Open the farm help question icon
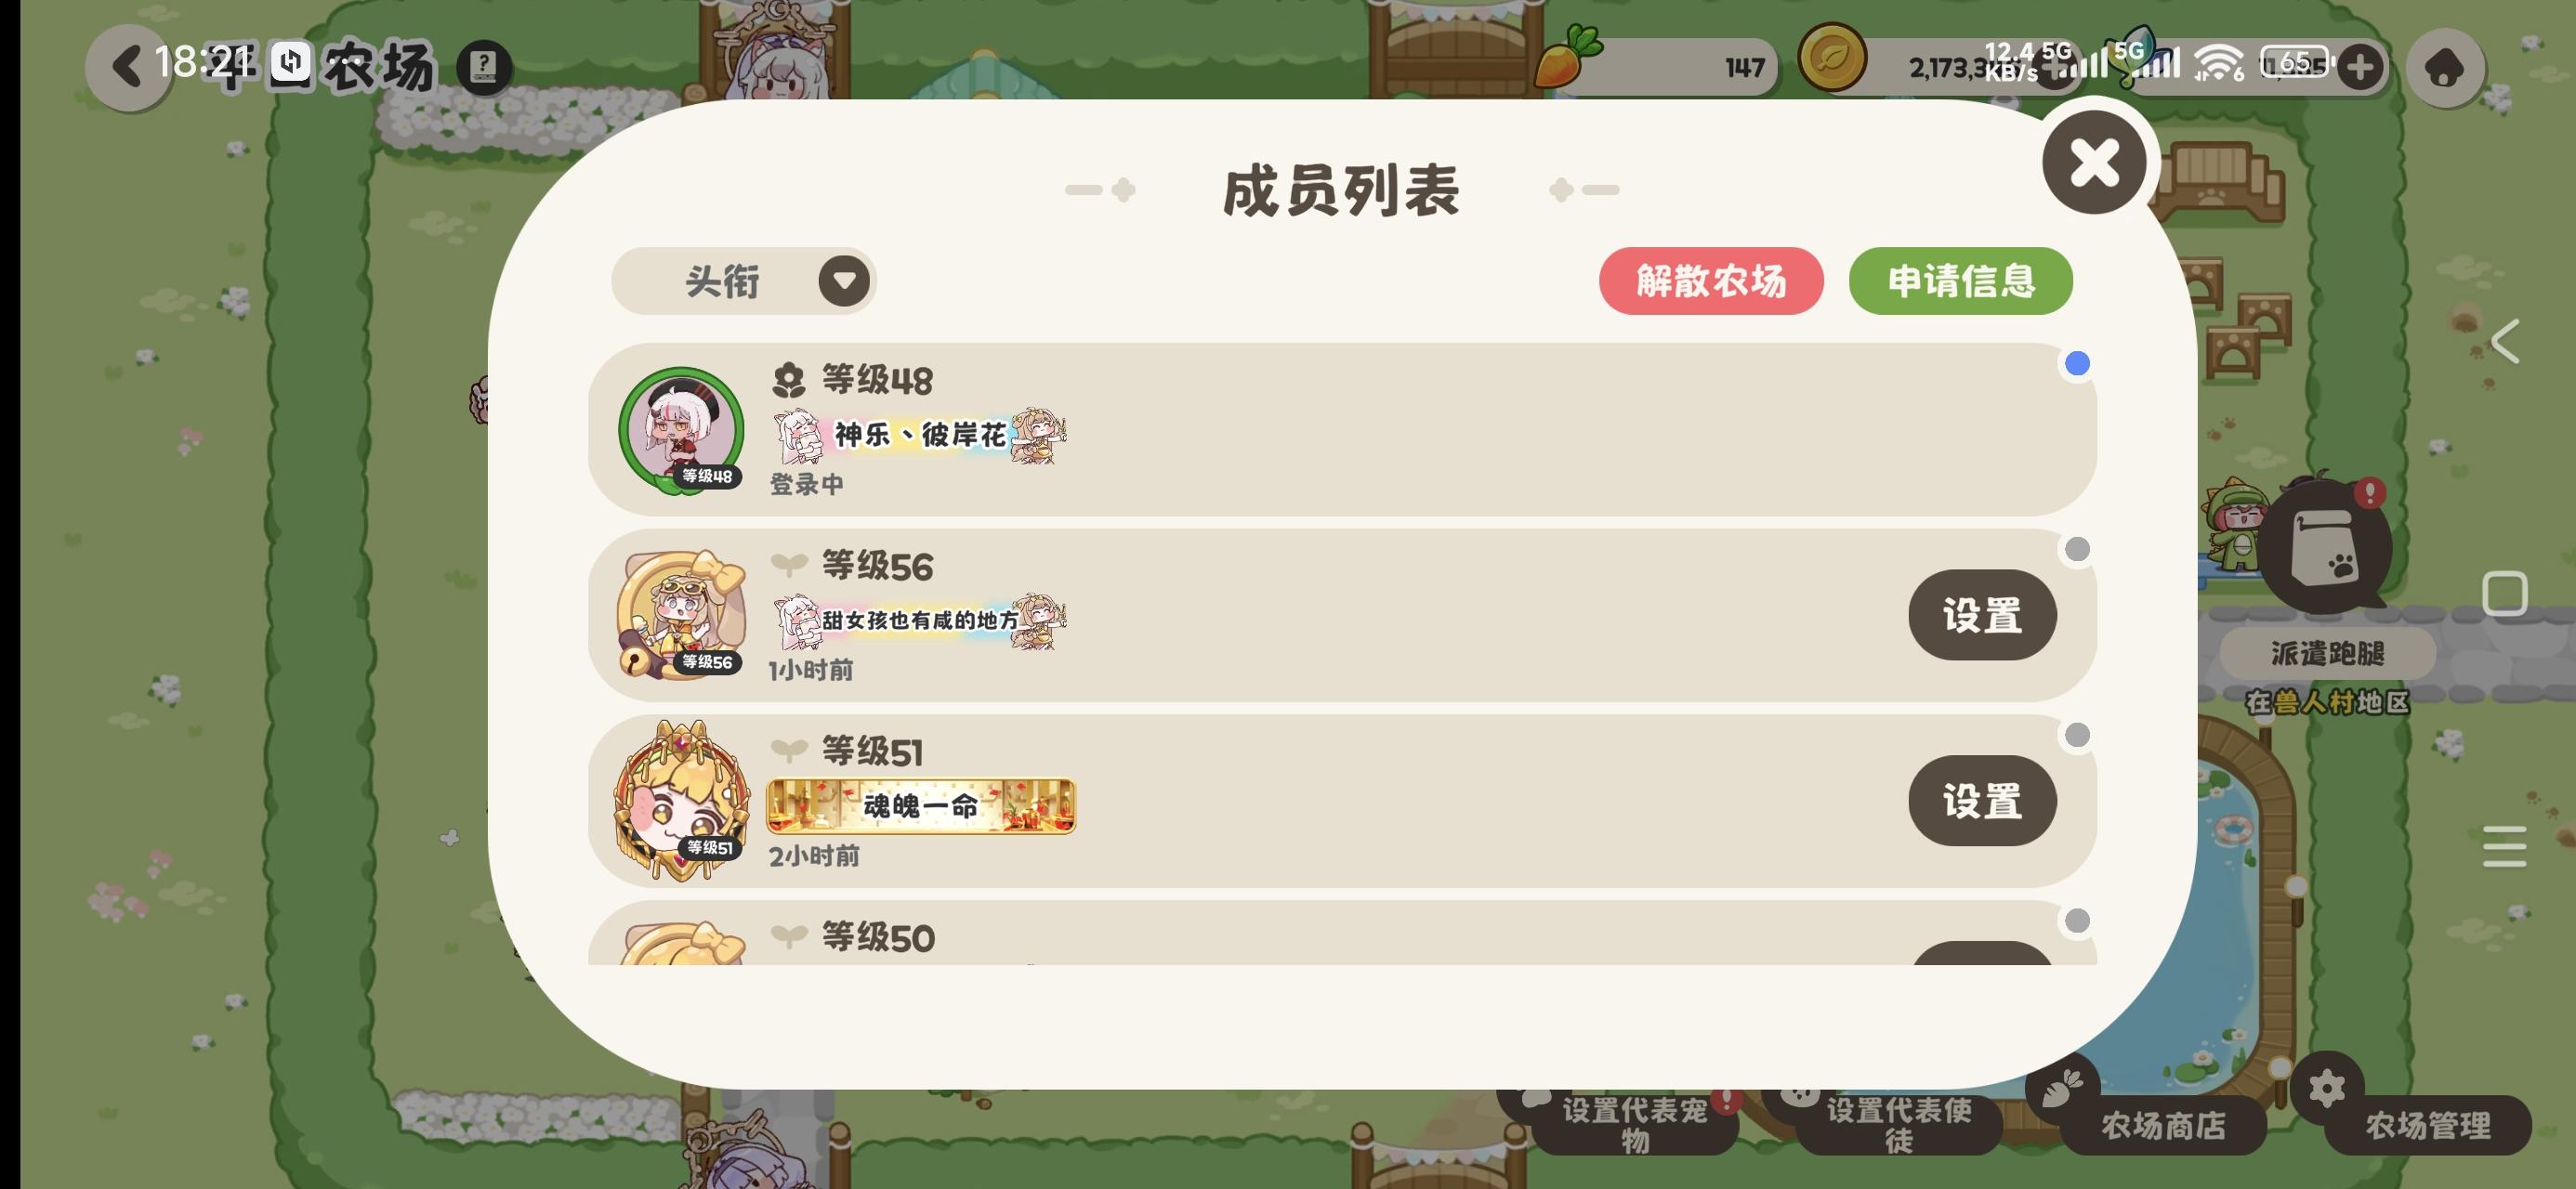This screenshot has height=1189, width=2576. click(484, 67)
